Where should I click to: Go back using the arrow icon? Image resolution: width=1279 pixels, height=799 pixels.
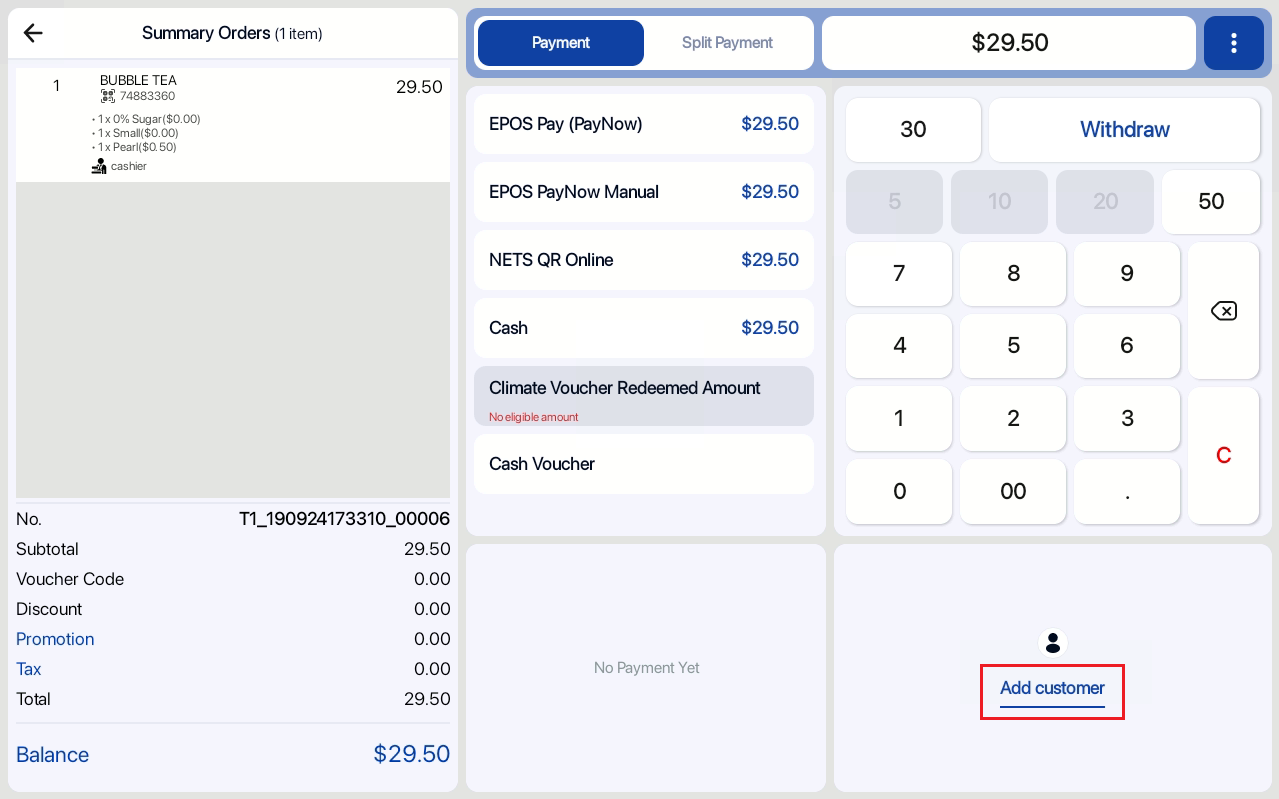point(33,33)
